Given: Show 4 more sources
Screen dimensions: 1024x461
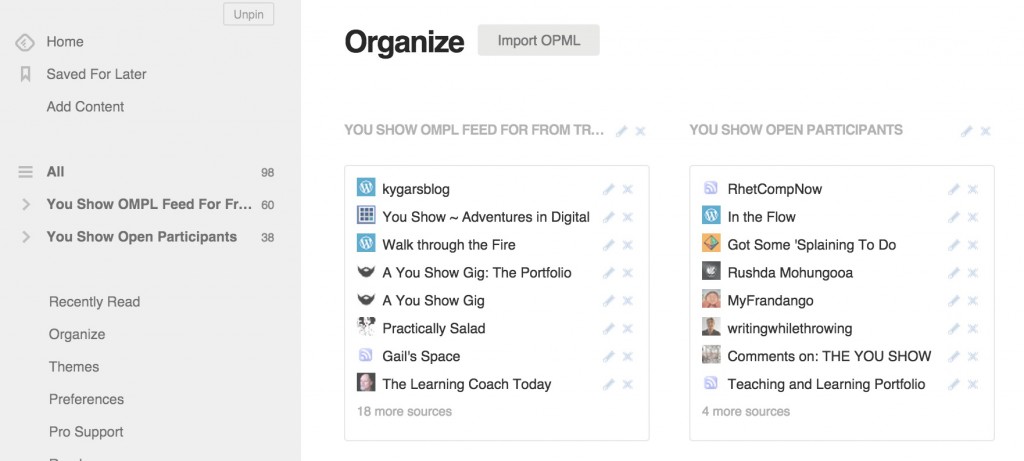Looking at the screenshot, I should click(x=746, y=411).
